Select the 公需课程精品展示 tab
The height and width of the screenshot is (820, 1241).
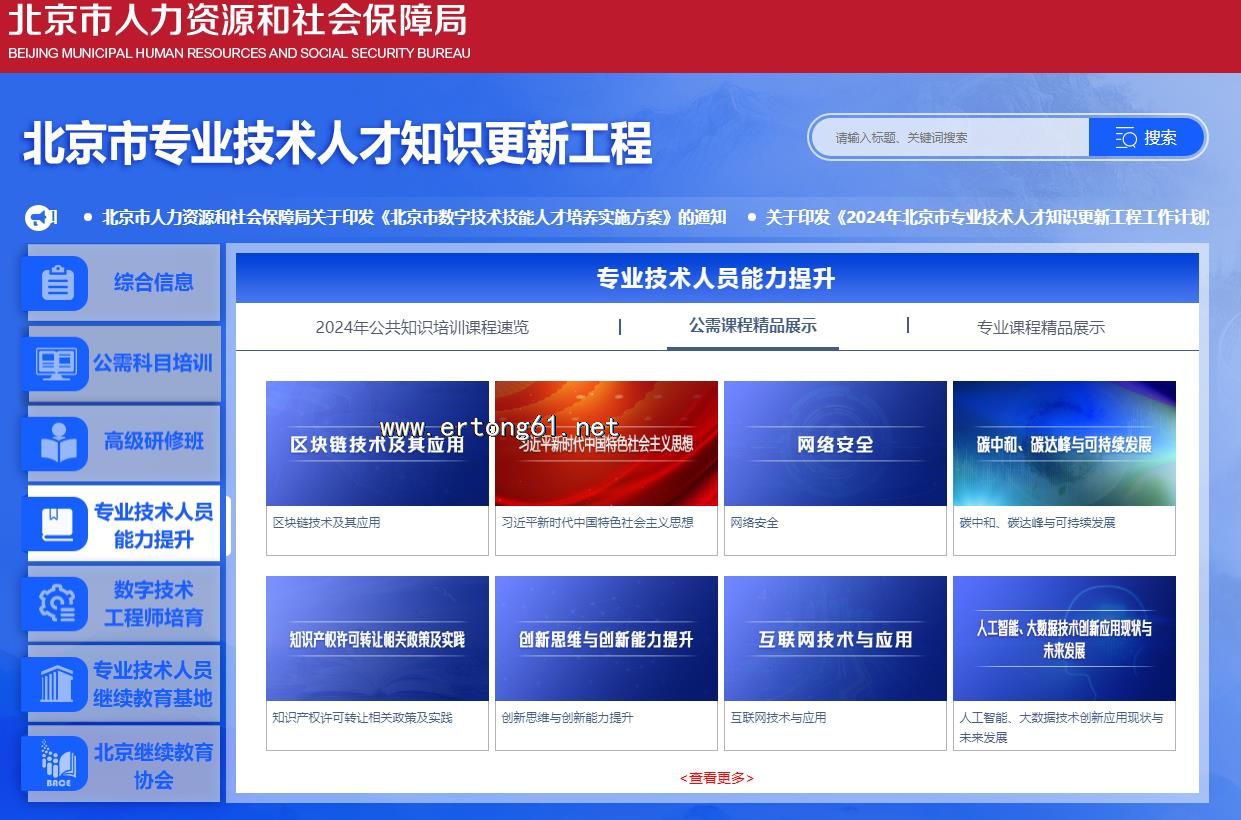[752, 326]
